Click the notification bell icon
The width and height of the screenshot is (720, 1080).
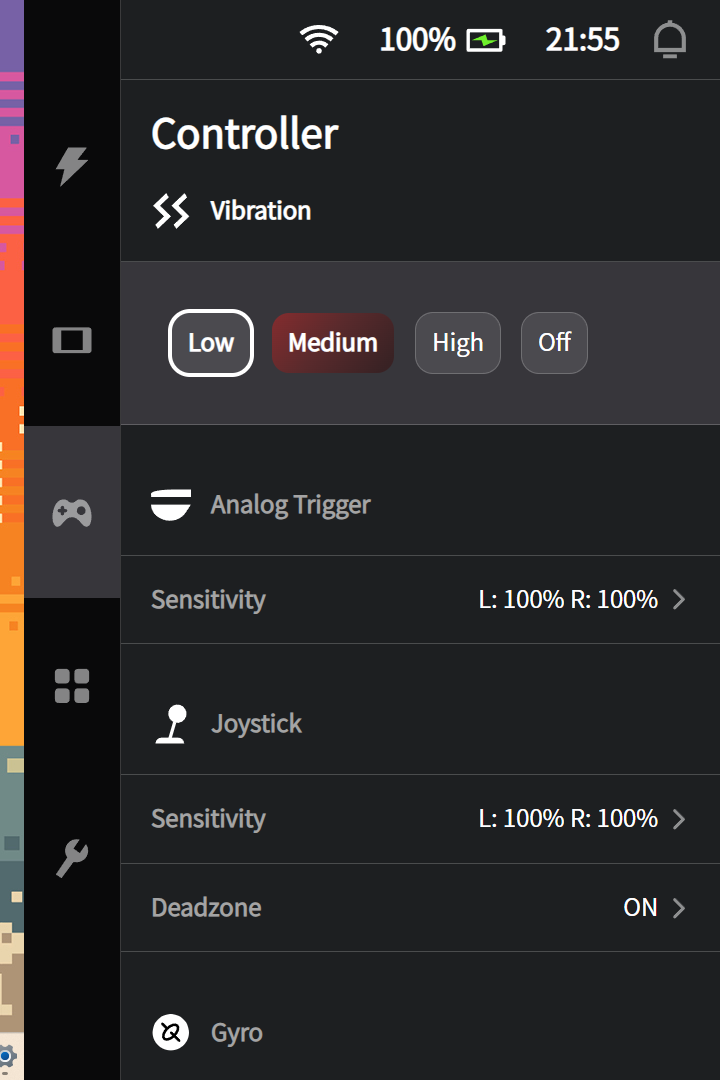pos(670,40)
